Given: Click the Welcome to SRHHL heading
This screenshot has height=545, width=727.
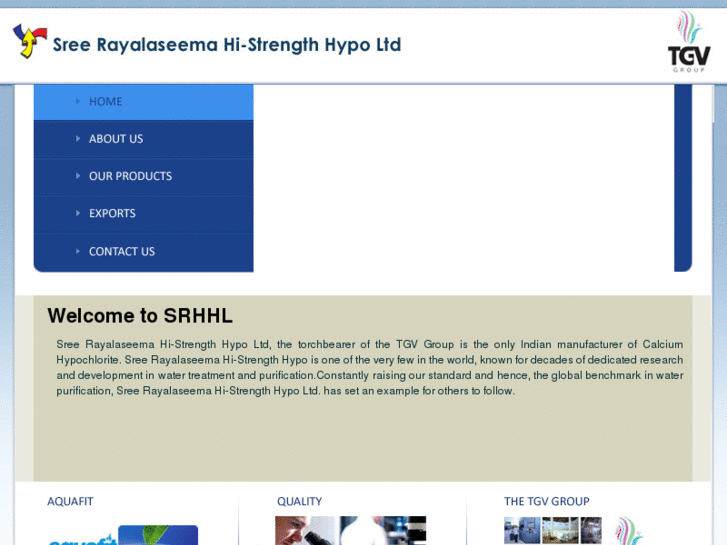Looking at the screenshot, I should [140, 316].
